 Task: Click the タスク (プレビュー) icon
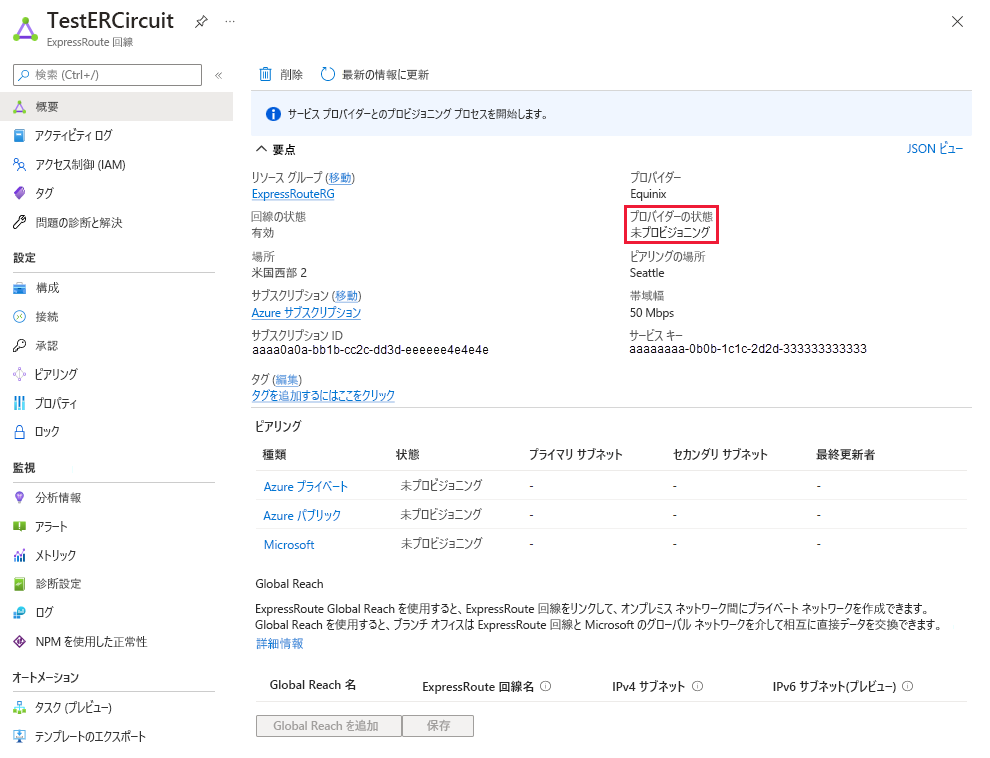[x=20, y=708]
